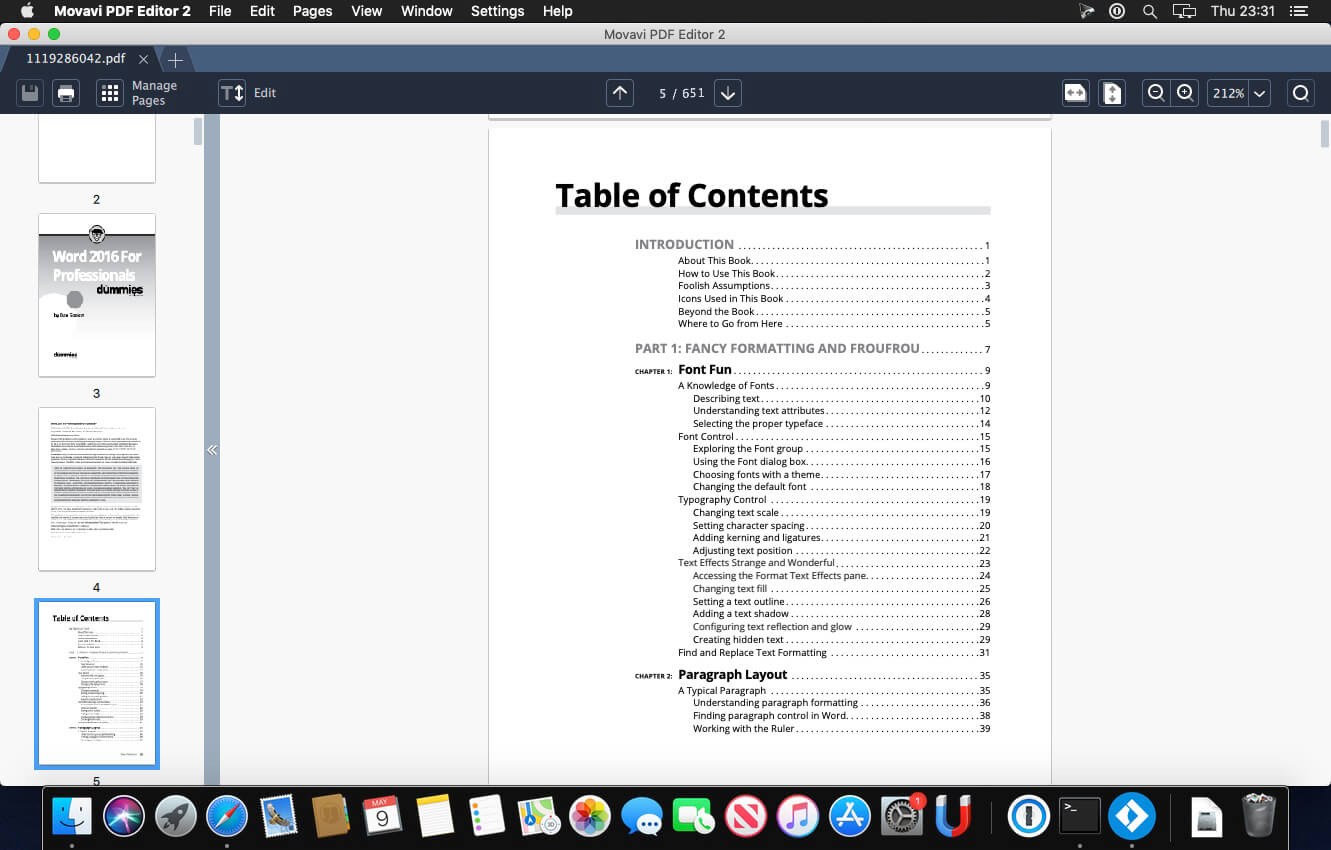1331x850 pixels.
Task: Open Photos from the Dock
Action: (590, 816)
